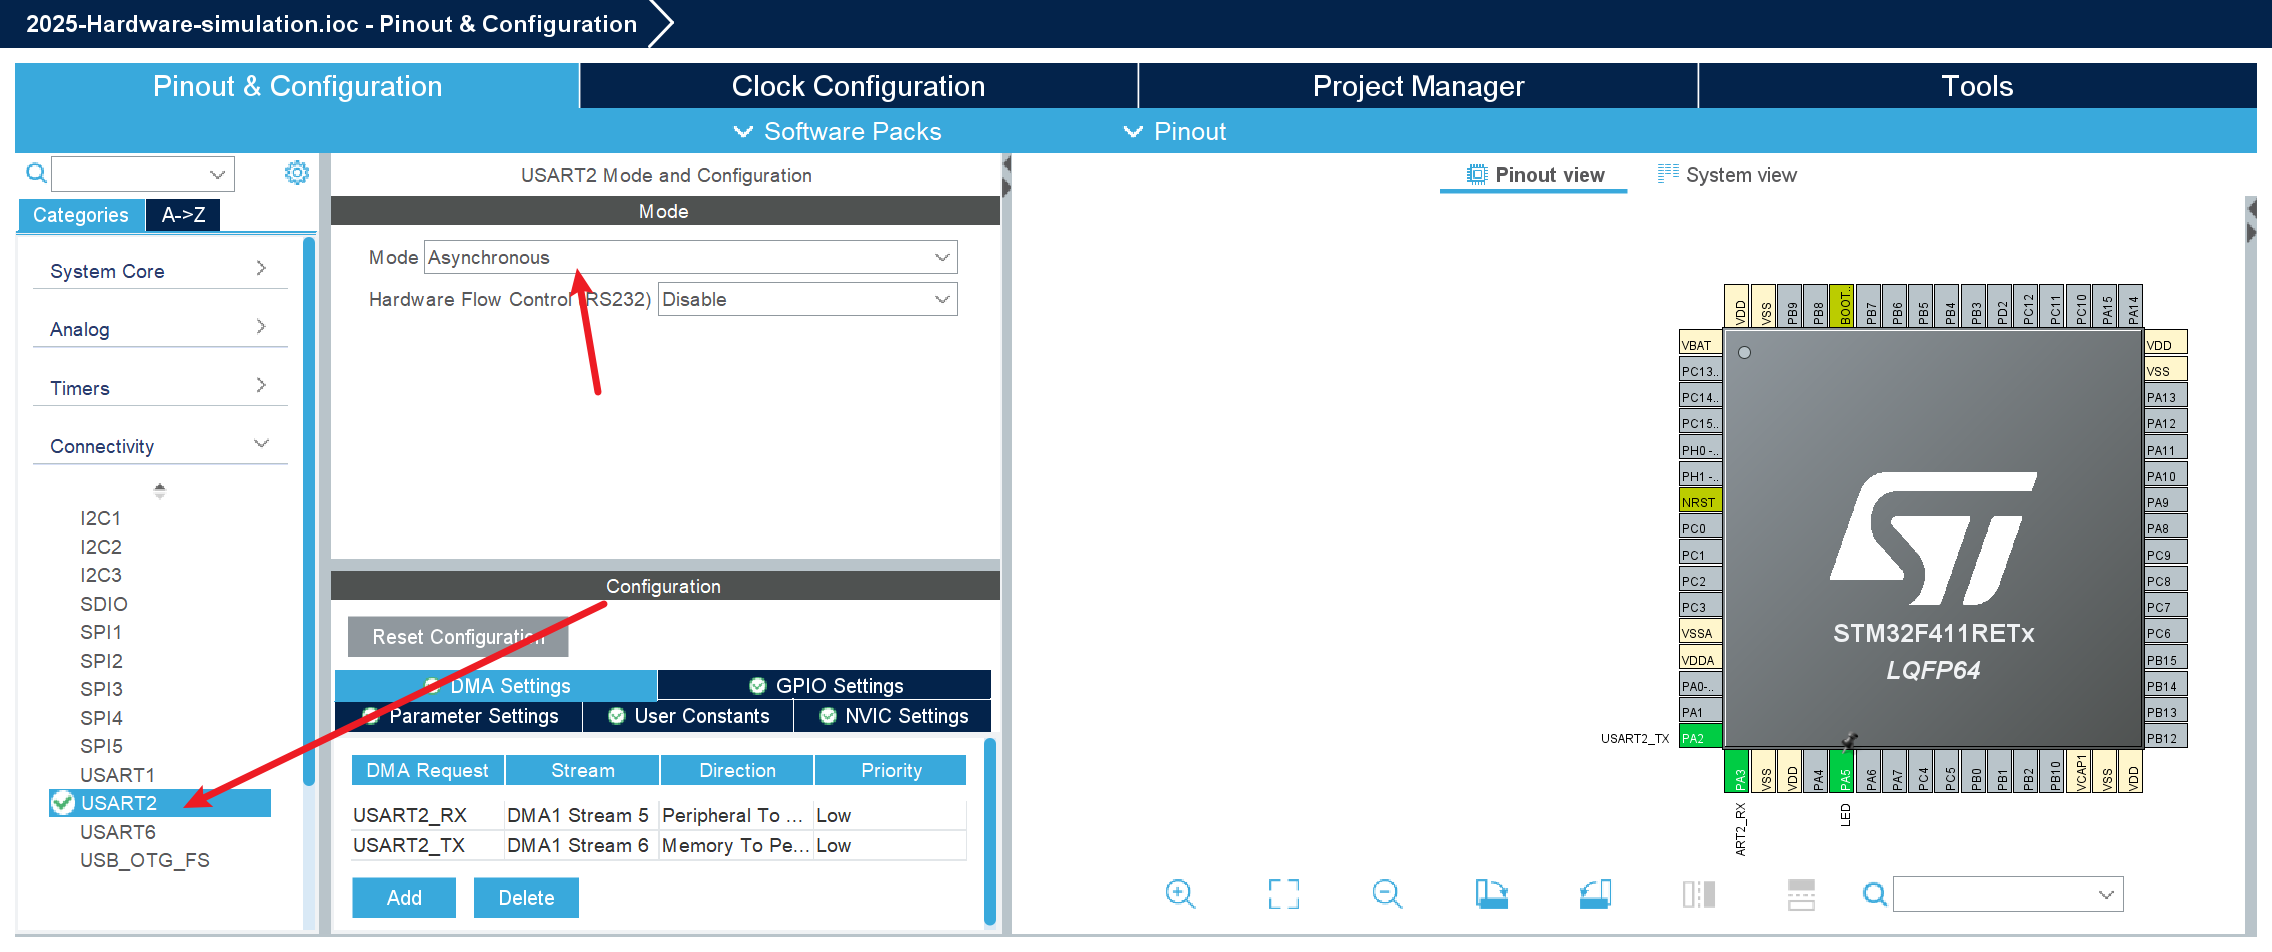Select USART6 in the Connectivity list
This screenshot has width=2272, height=952.
coord(117,831)
